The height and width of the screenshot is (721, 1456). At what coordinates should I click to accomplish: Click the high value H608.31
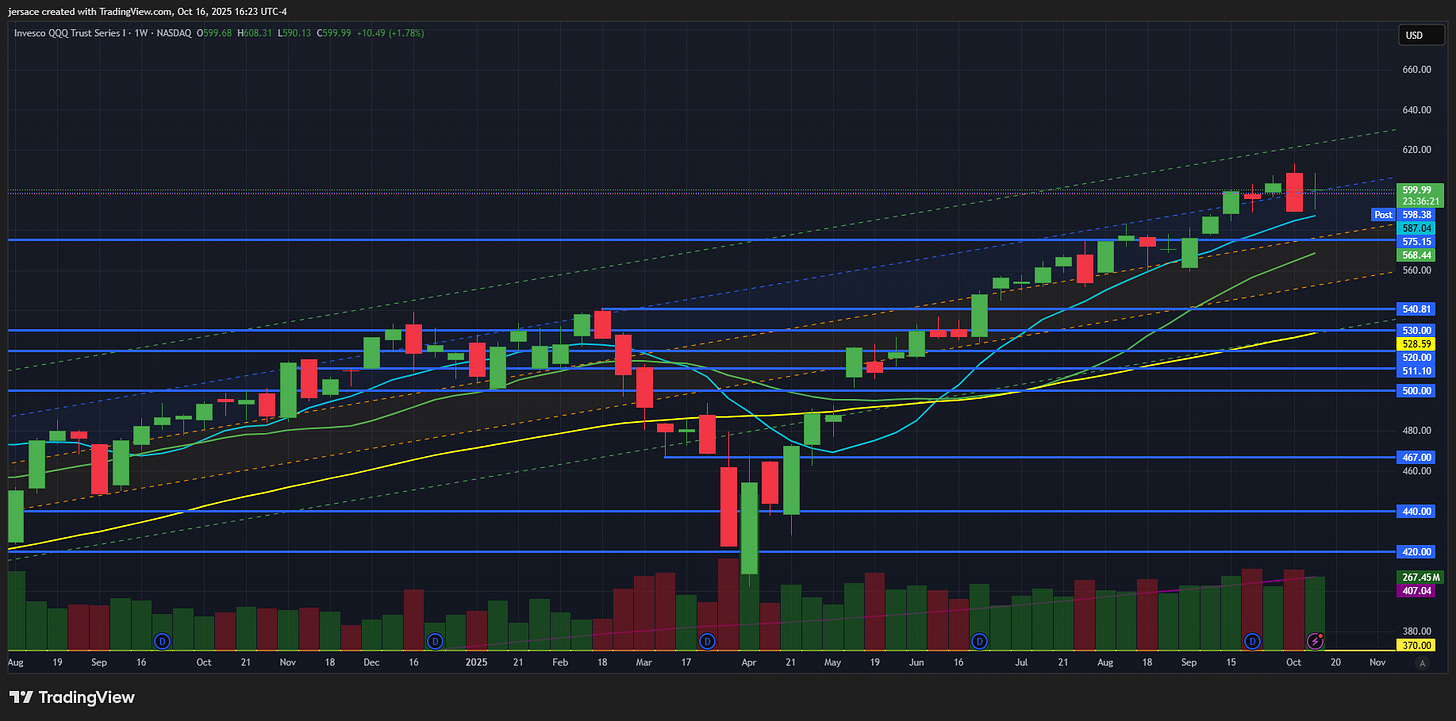click(x=256, y=33)
